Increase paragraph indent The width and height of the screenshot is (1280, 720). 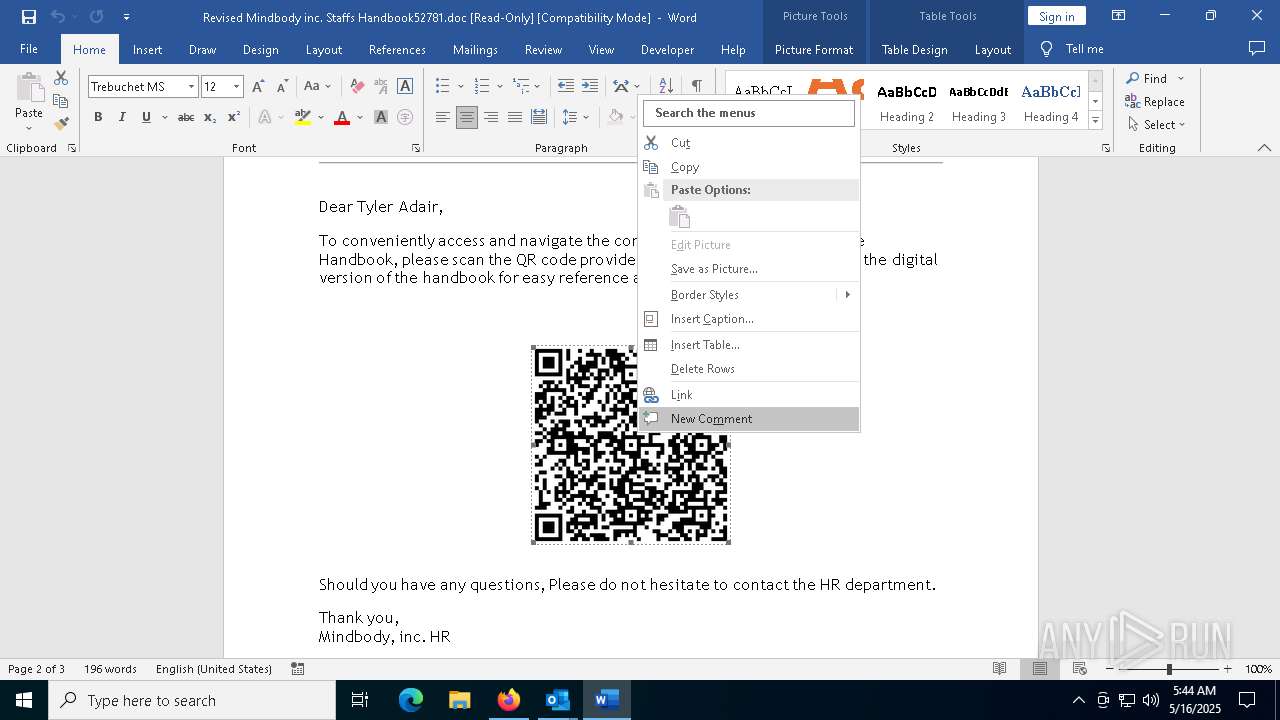click(590, 87)
